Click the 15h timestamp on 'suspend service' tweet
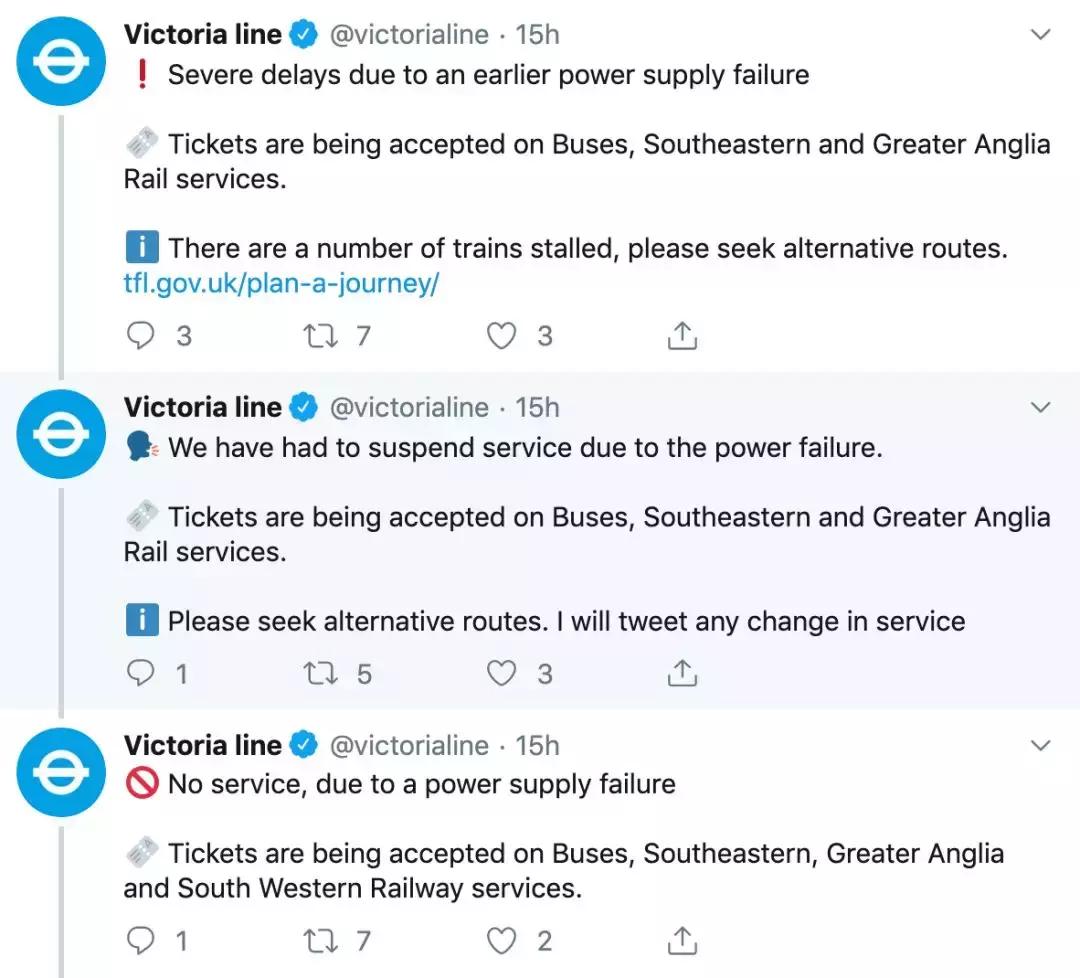The image size is (1080, 978). coord(537,408)
